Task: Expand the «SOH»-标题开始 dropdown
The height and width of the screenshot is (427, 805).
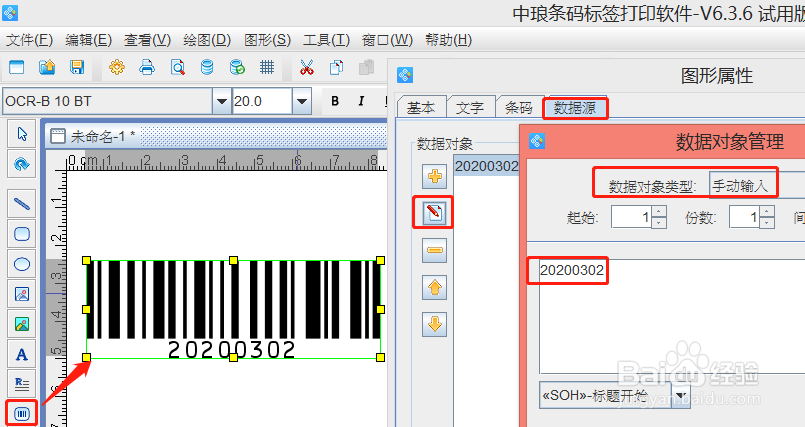Action: click(682, 395)
